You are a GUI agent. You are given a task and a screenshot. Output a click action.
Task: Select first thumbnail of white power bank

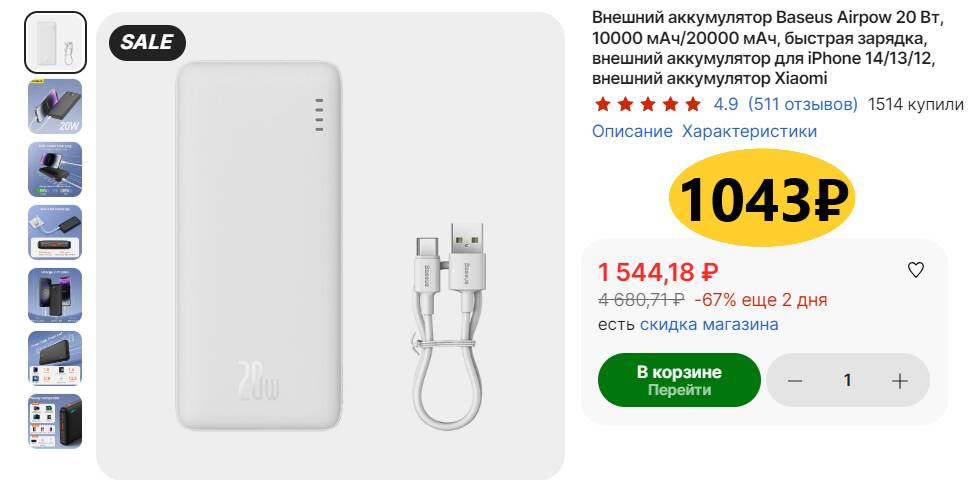(x=55, y=43)
